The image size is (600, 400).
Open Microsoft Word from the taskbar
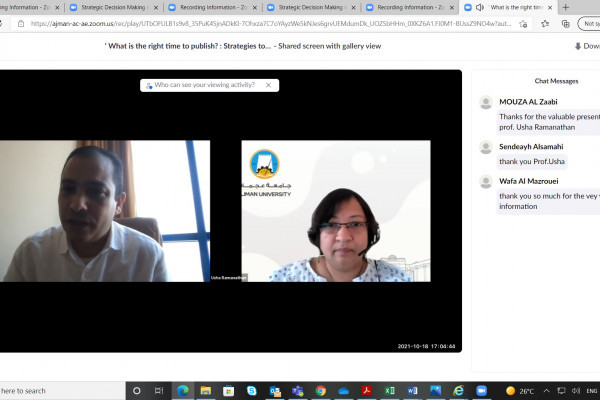pos(413,390)
